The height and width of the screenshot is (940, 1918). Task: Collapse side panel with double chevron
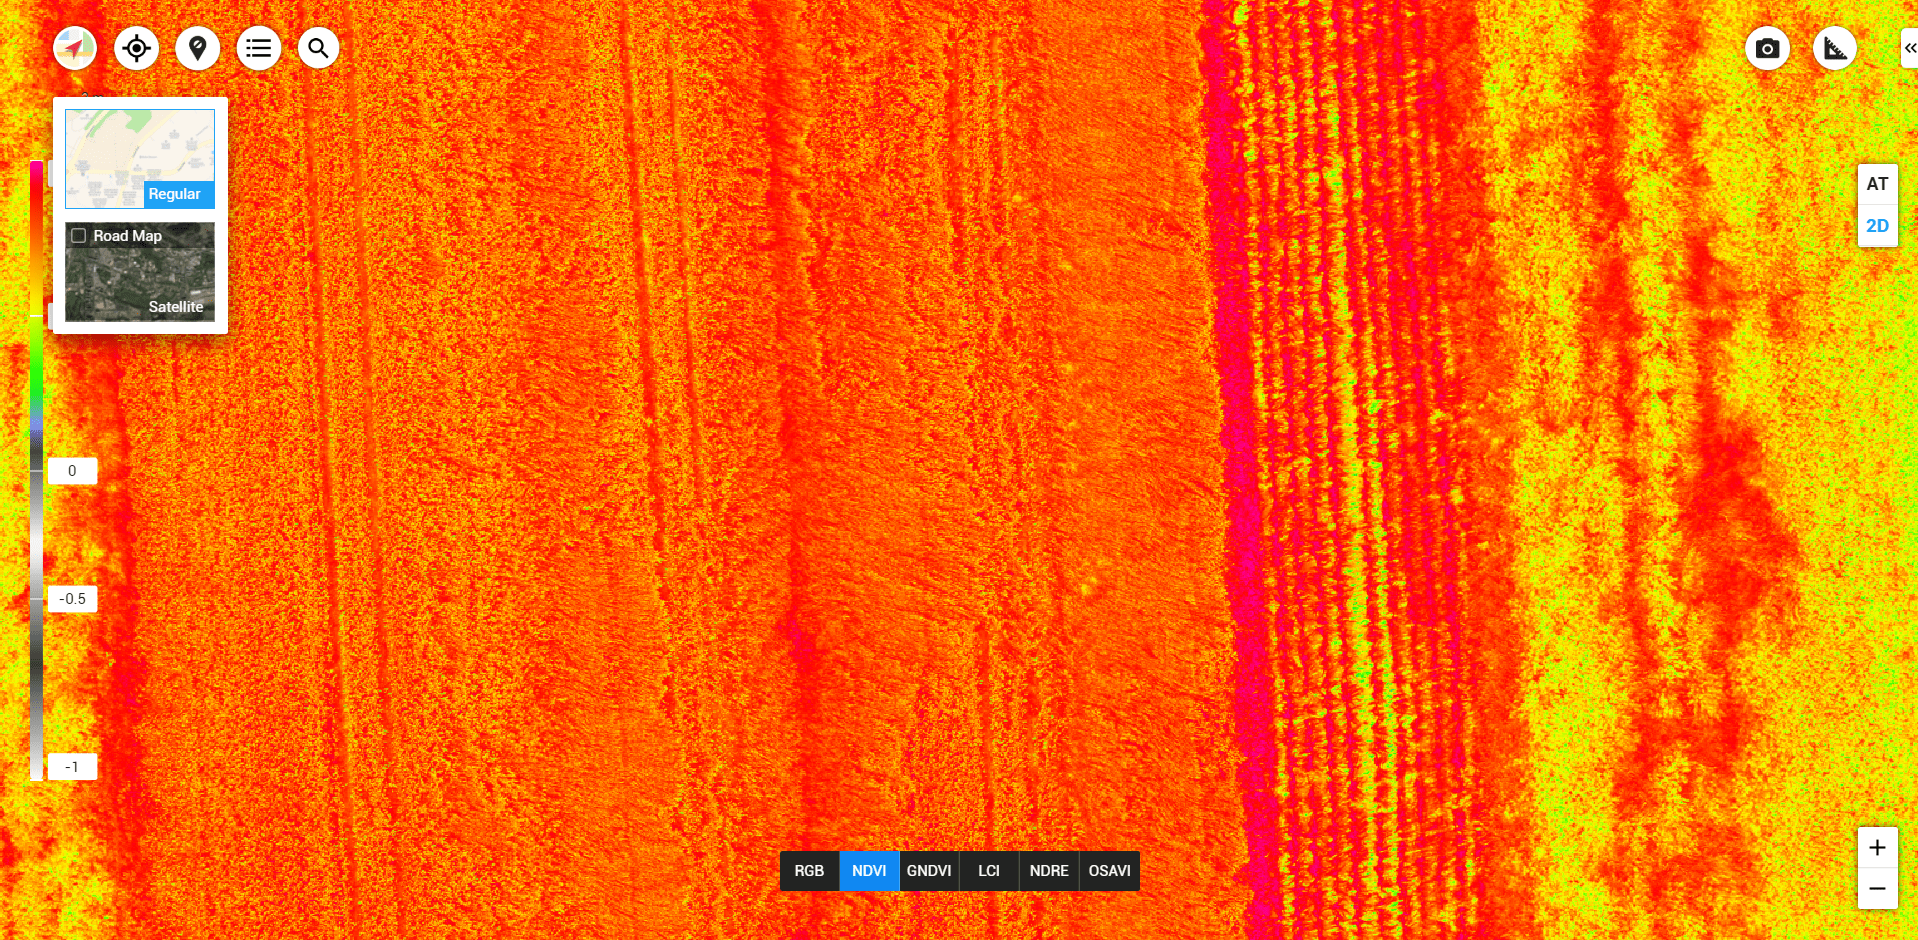tap(1909, 48)
